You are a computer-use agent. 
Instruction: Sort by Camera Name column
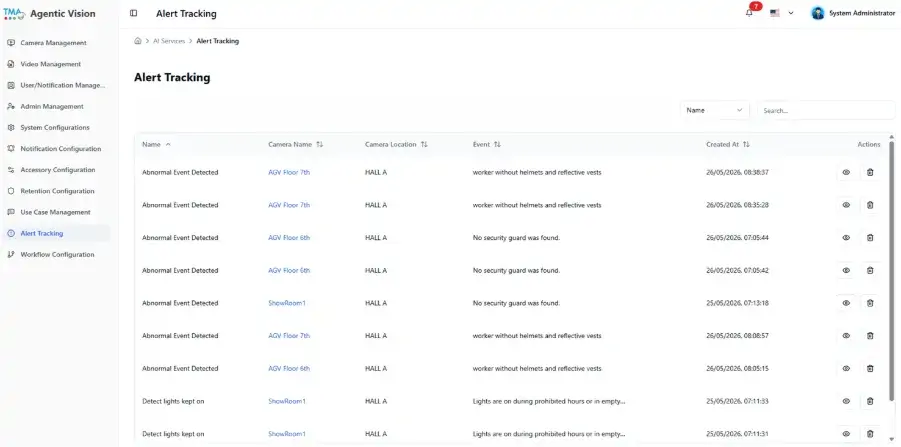295,145
